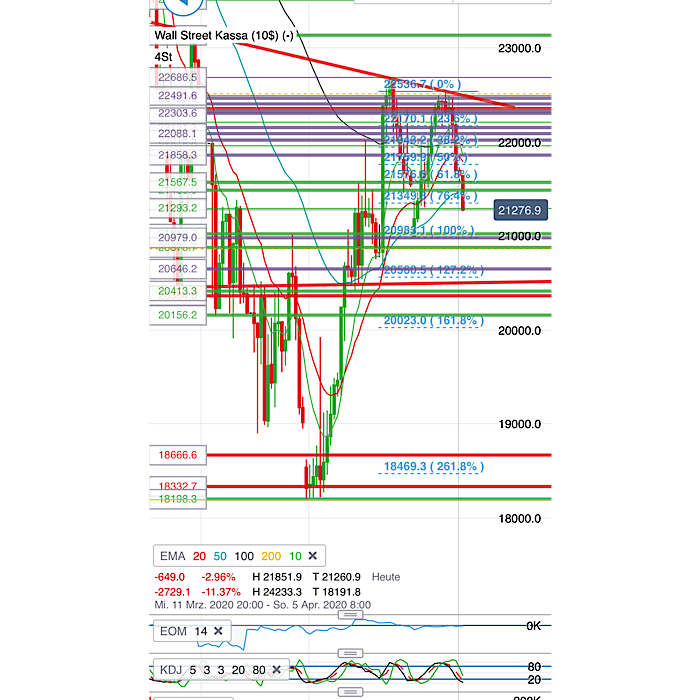
Task: Select the Fibonacci 61.8% level label
Action: coord(430,174)
